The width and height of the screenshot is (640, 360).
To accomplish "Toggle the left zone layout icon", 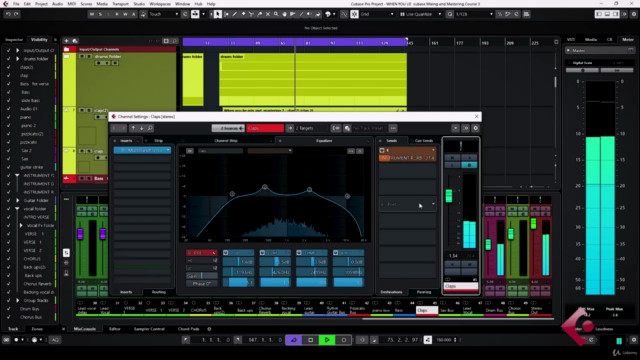I will [x=599, y=14].
